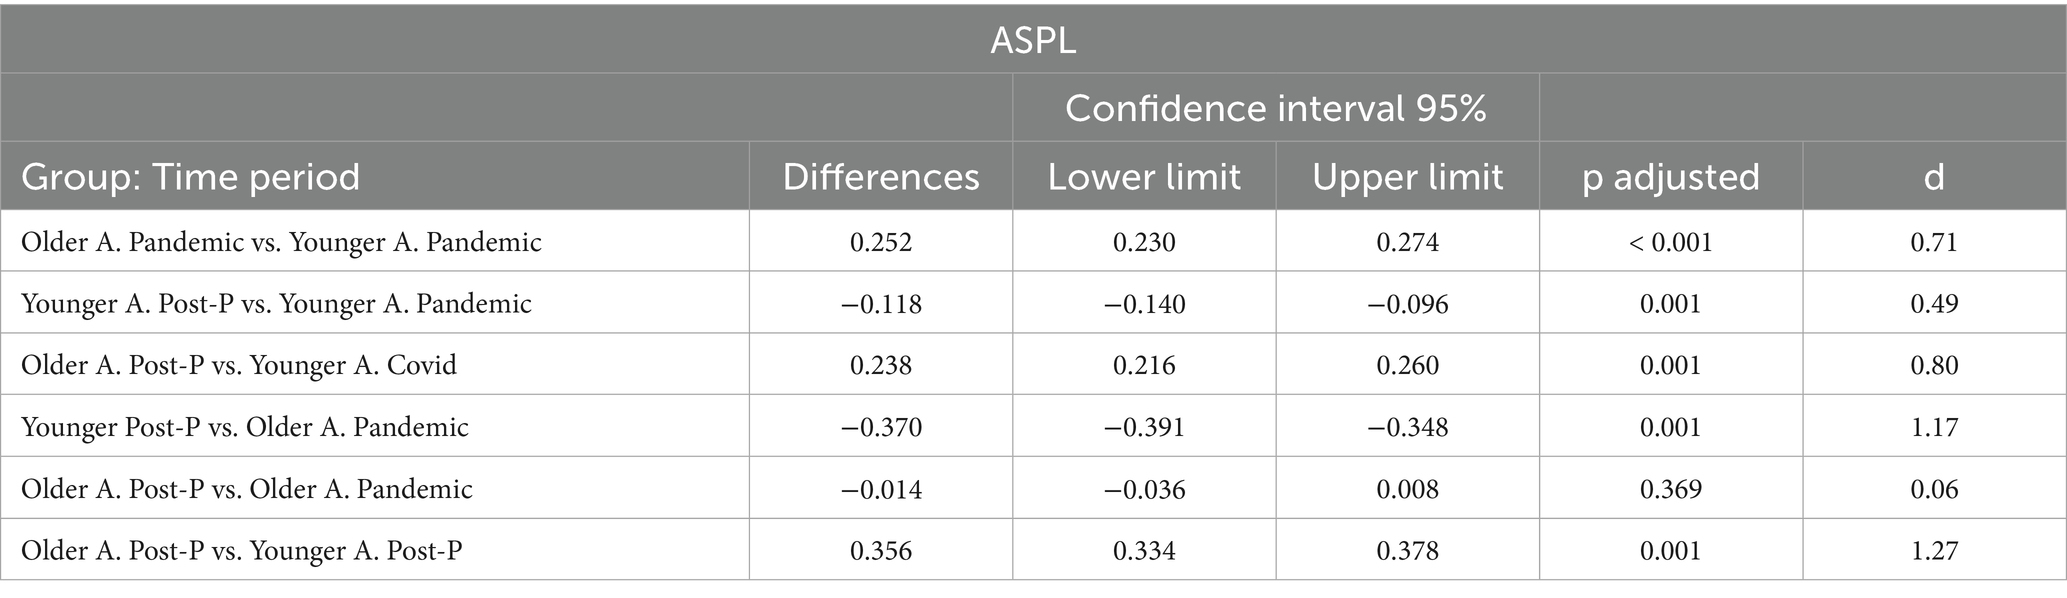
Task: Click the 0.008 upper limit cell
Action: tap(1407, 489)
